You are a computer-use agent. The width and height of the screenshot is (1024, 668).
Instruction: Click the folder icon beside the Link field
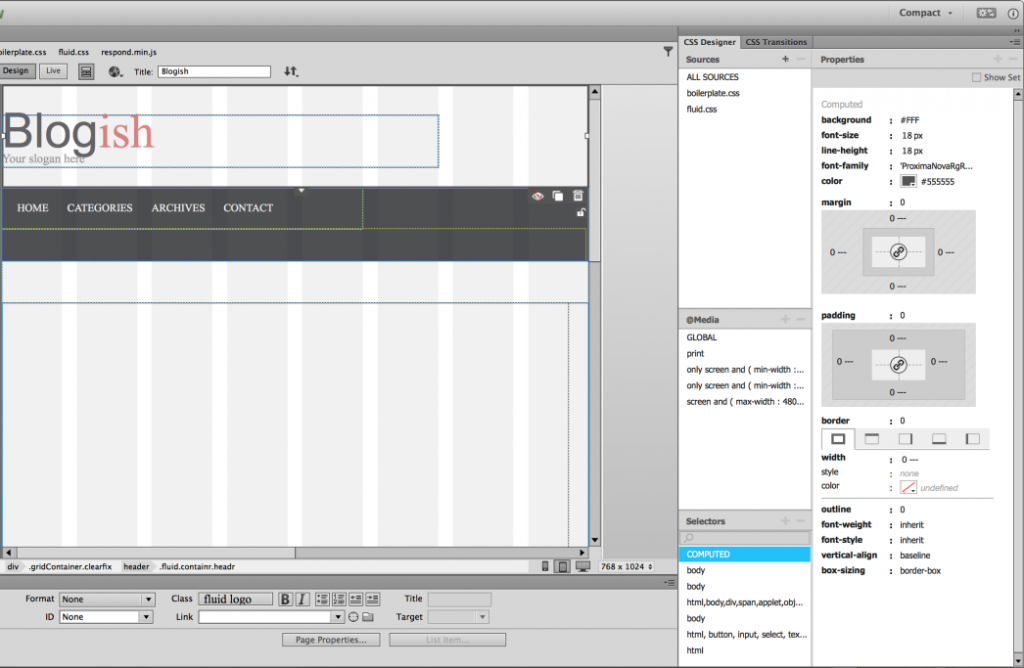coord(368,616)
